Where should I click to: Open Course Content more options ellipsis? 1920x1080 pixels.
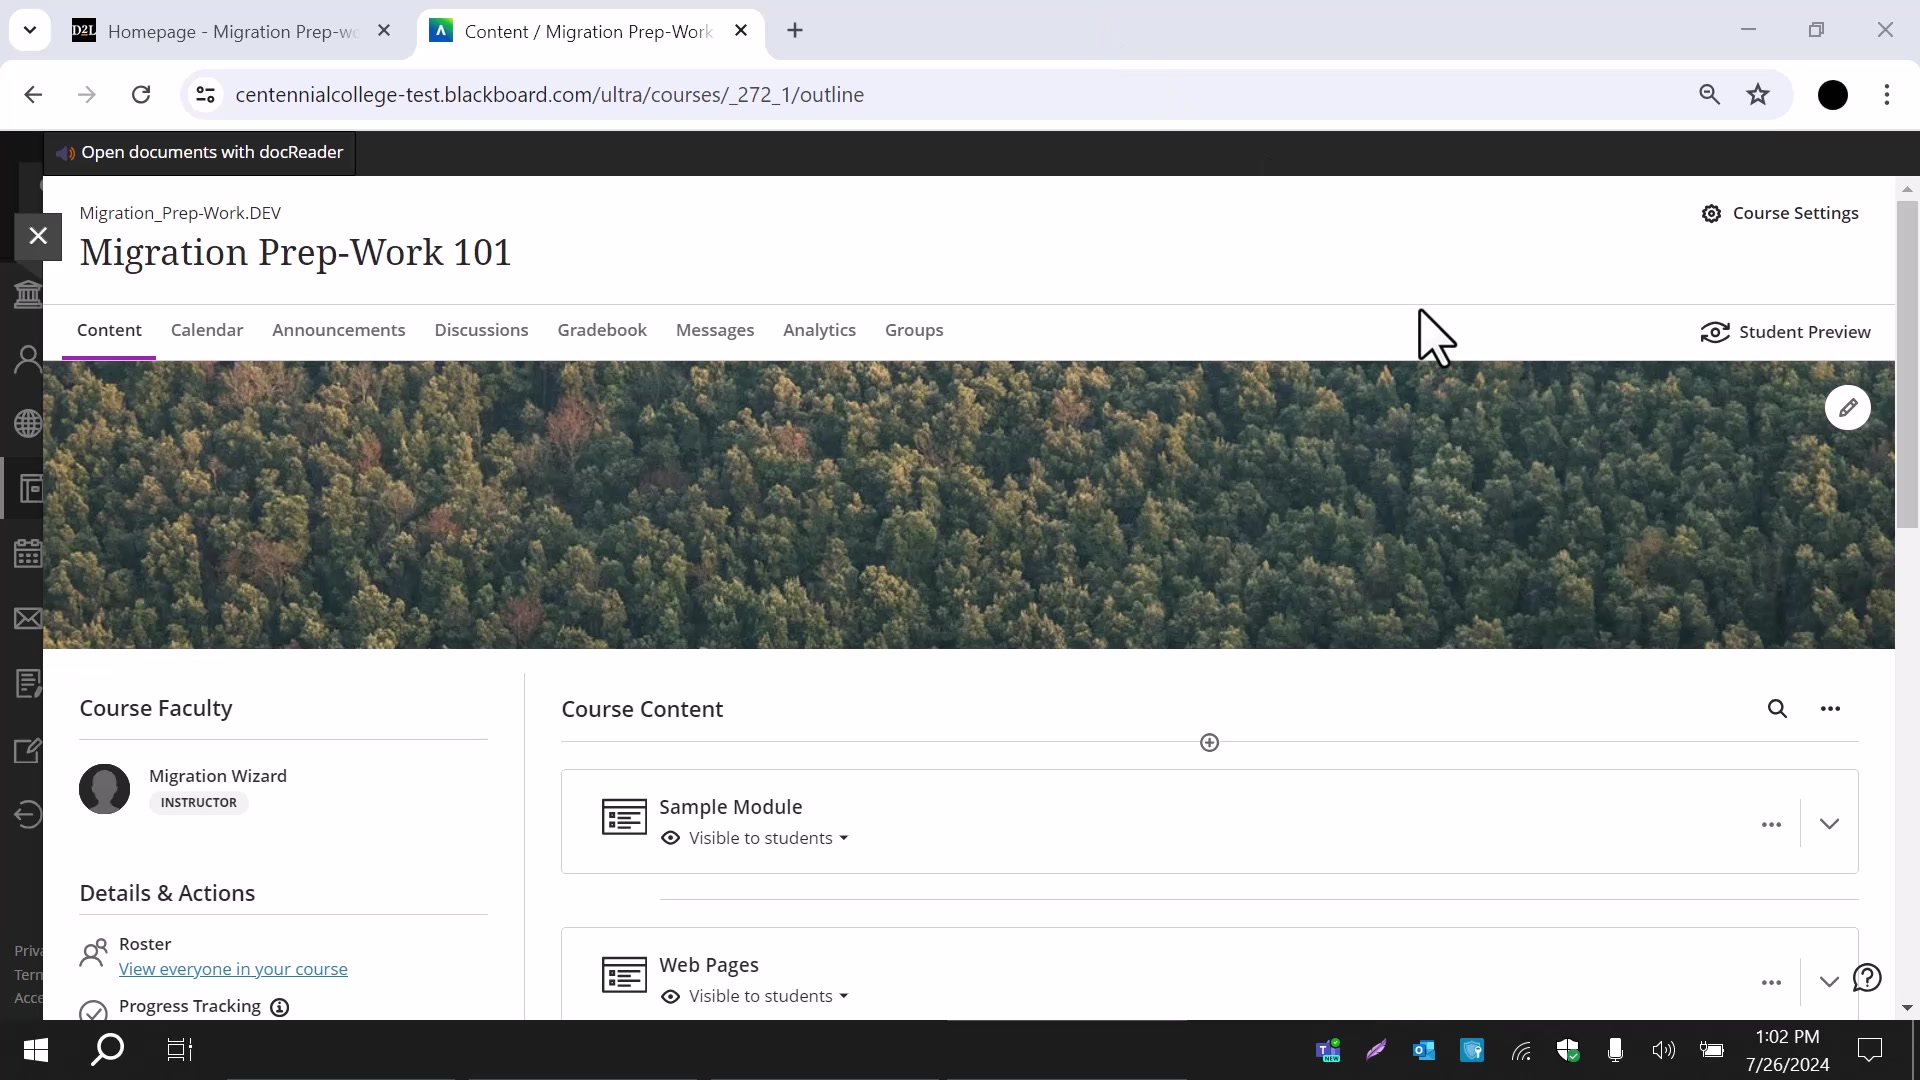click(1830, 709)
